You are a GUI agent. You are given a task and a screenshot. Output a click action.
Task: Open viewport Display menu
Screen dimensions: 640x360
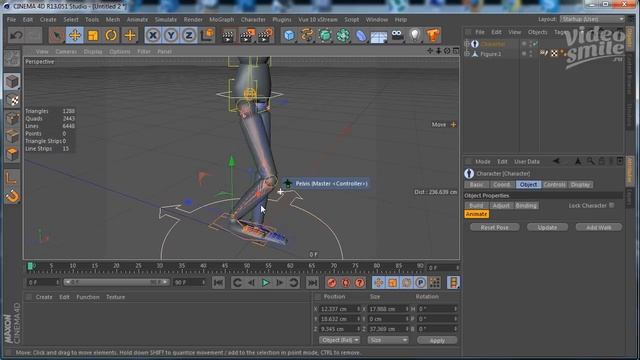93,52
